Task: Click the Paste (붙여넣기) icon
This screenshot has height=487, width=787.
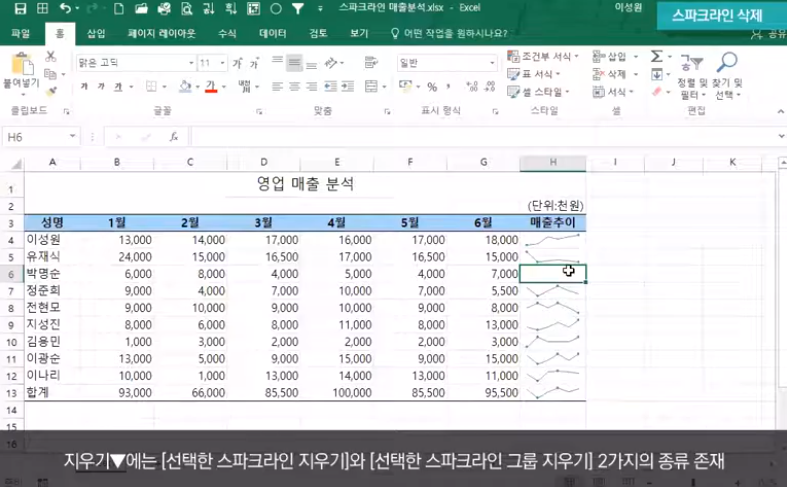Action: pyautogui.click(x=22, y=65)
